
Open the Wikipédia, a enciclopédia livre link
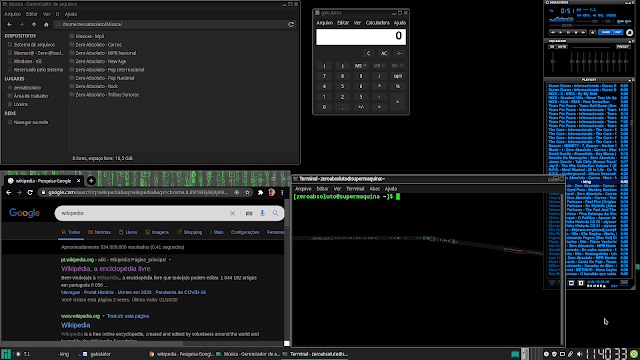106,269
